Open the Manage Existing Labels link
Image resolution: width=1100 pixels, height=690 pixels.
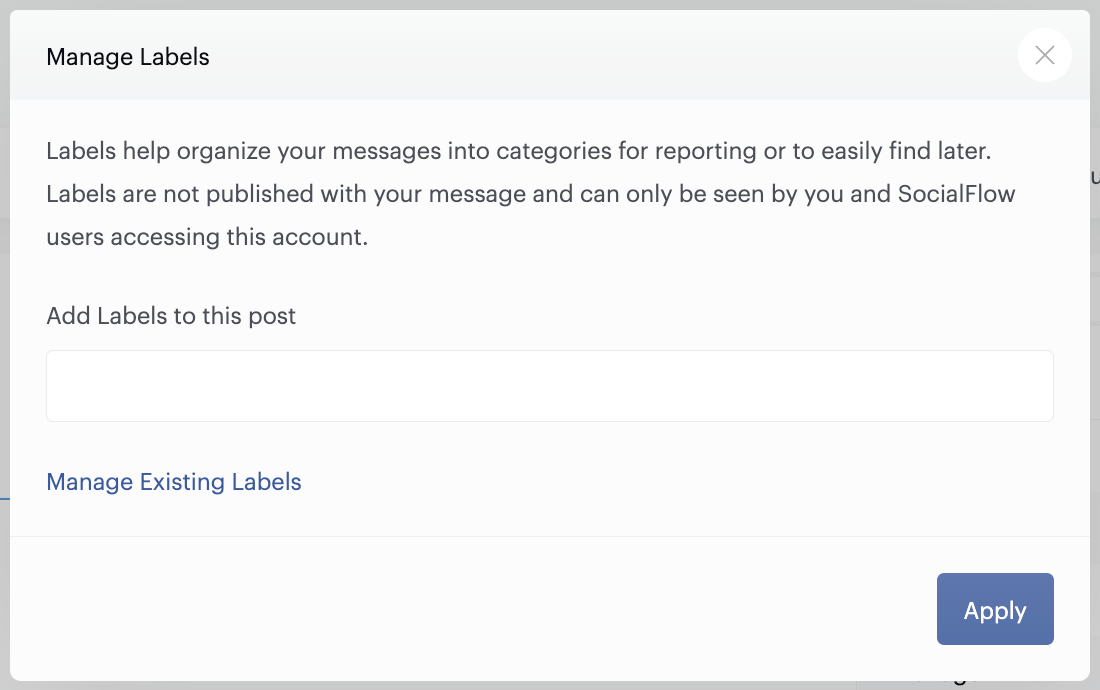[173, 482]
